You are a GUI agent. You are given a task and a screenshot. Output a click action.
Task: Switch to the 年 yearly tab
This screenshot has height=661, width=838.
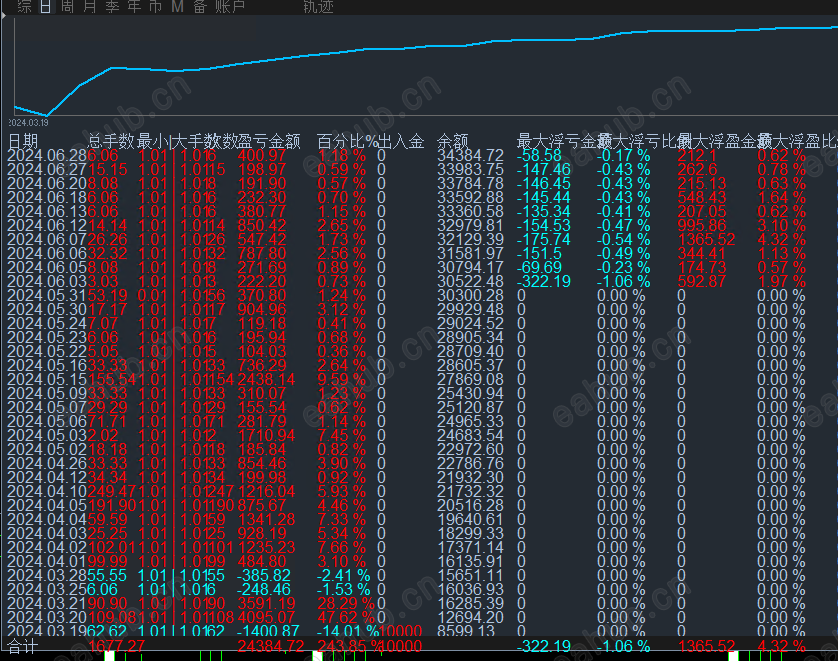(x=134, y=6)
